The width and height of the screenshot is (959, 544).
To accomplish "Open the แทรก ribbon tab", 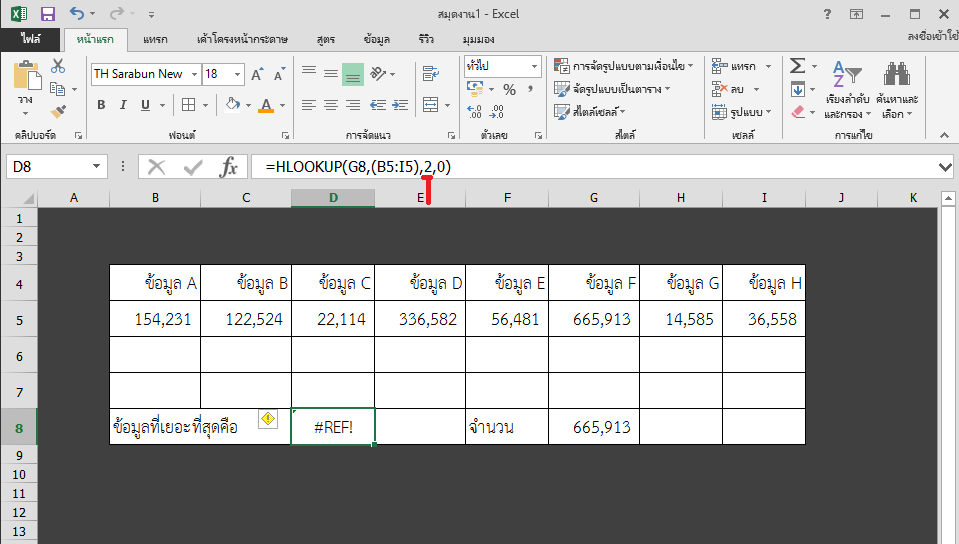I will [155, 40].
